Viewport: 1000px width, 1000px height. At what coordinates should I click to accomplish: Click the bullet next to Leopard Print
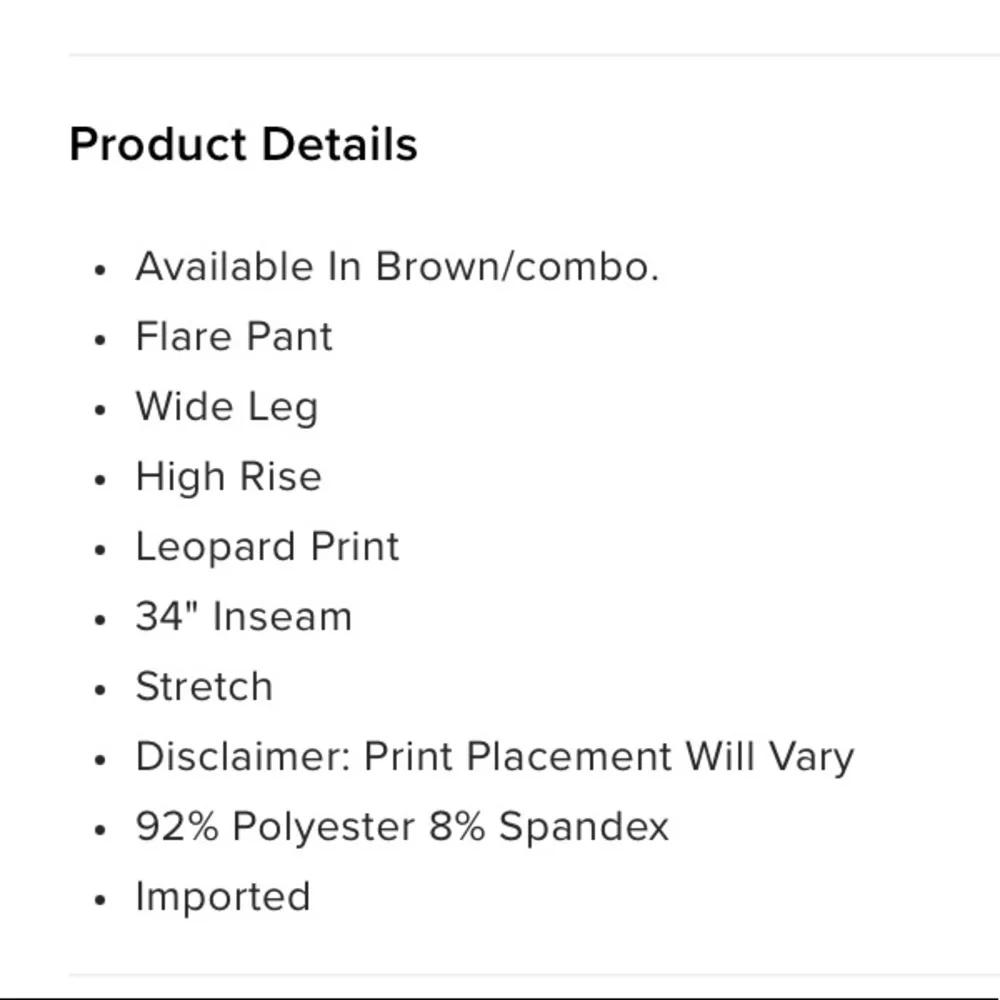99,550
